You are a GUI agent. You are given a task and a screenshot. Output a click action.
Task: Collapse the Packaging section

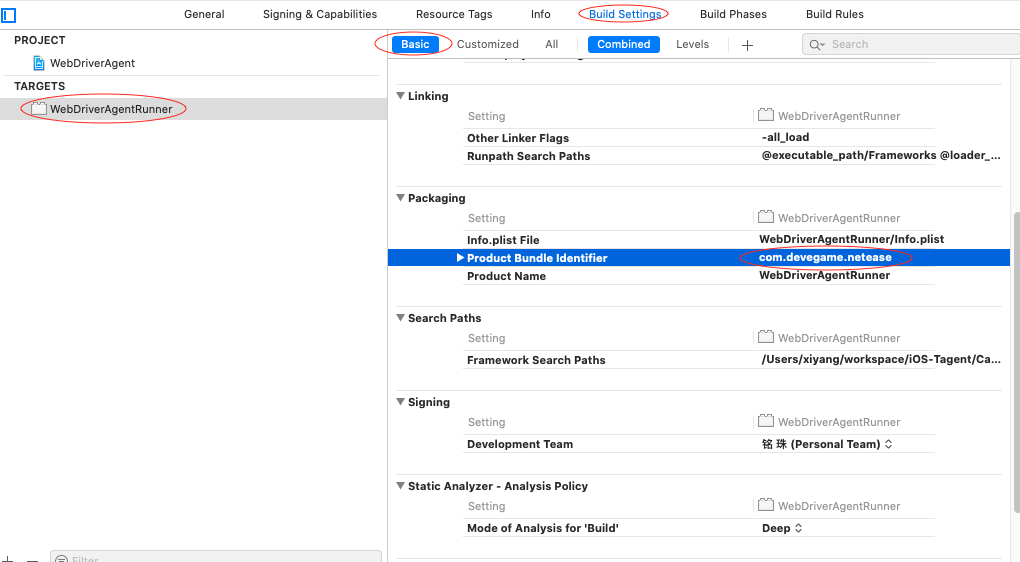(x=400, y=198)
